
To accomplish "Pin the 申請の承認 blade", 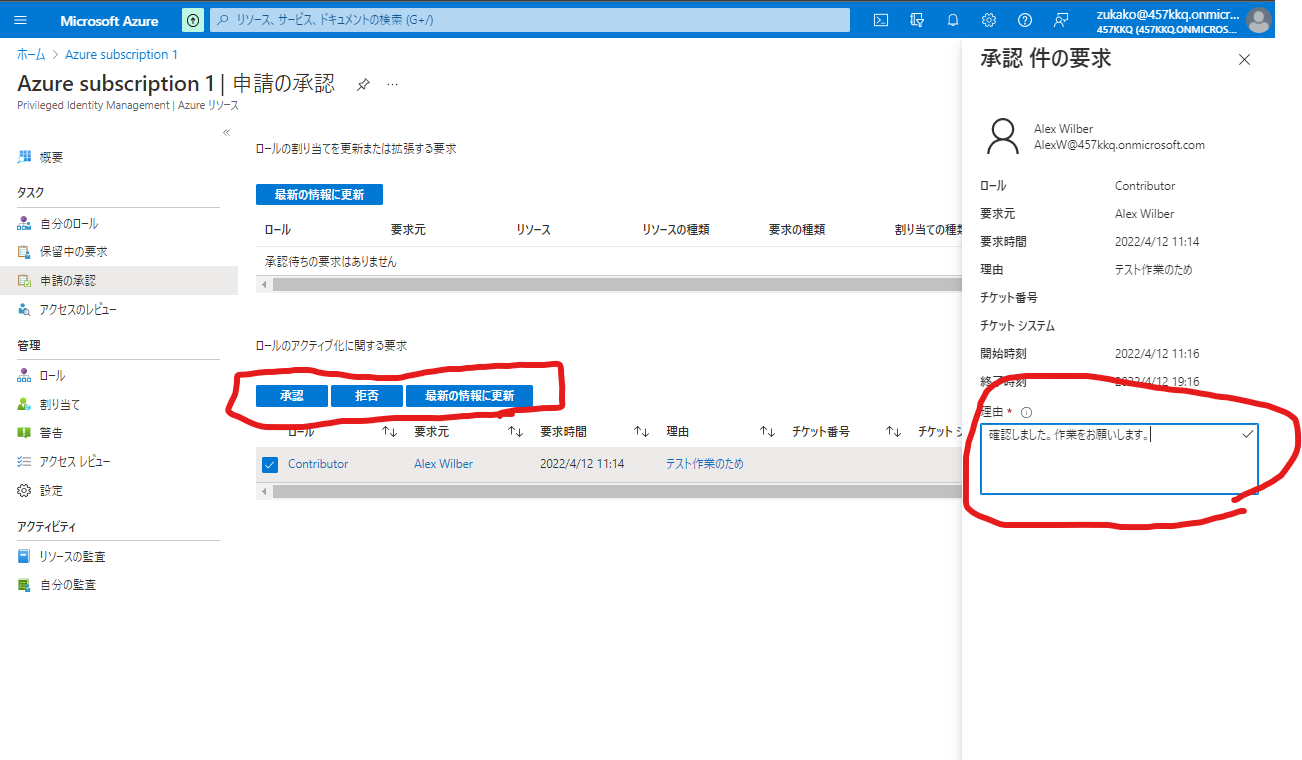I will [x=363, y=85].
